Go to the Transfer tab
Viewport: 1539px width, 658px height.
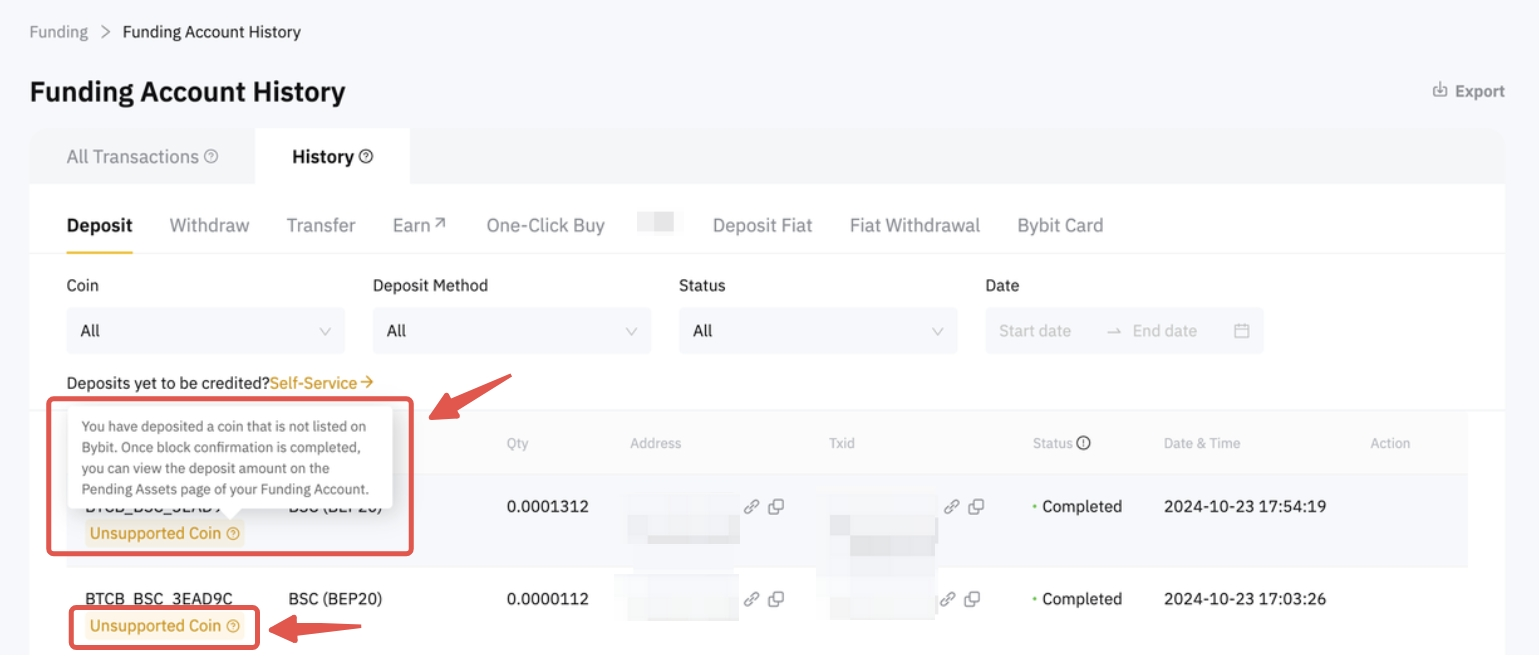point(320,225)
